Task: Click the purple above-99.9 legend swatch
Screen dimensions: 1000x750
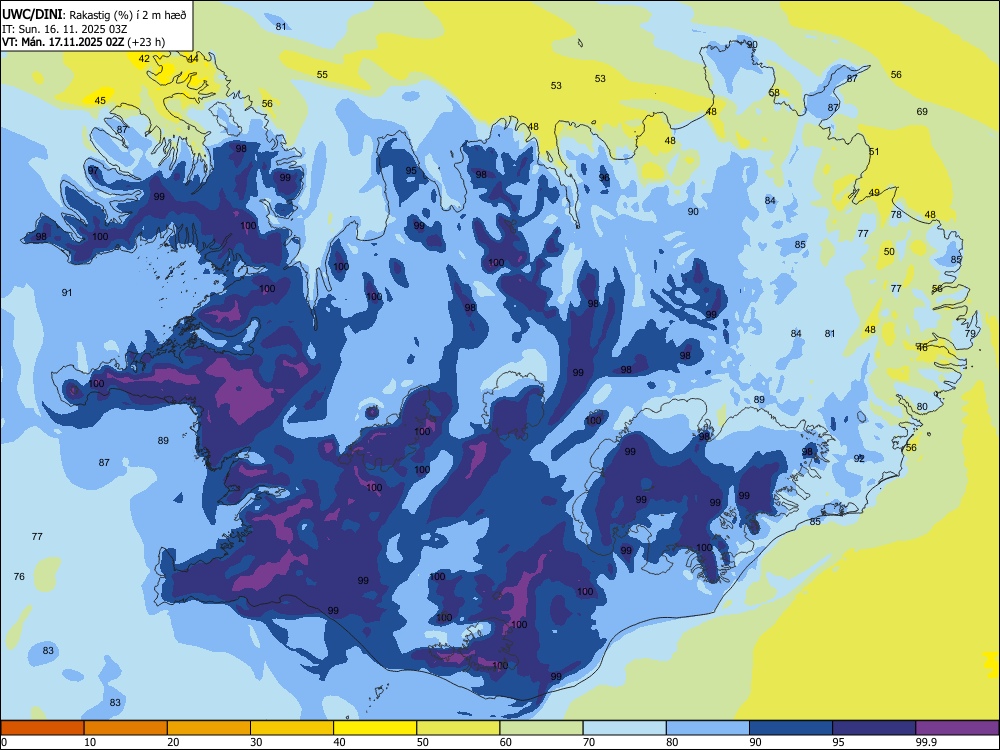Action: (x=957, y=728)
